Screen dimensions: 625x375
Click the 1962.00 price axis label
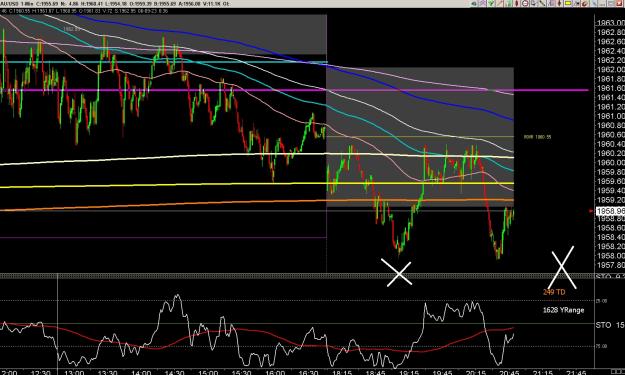tap(610, 70)
